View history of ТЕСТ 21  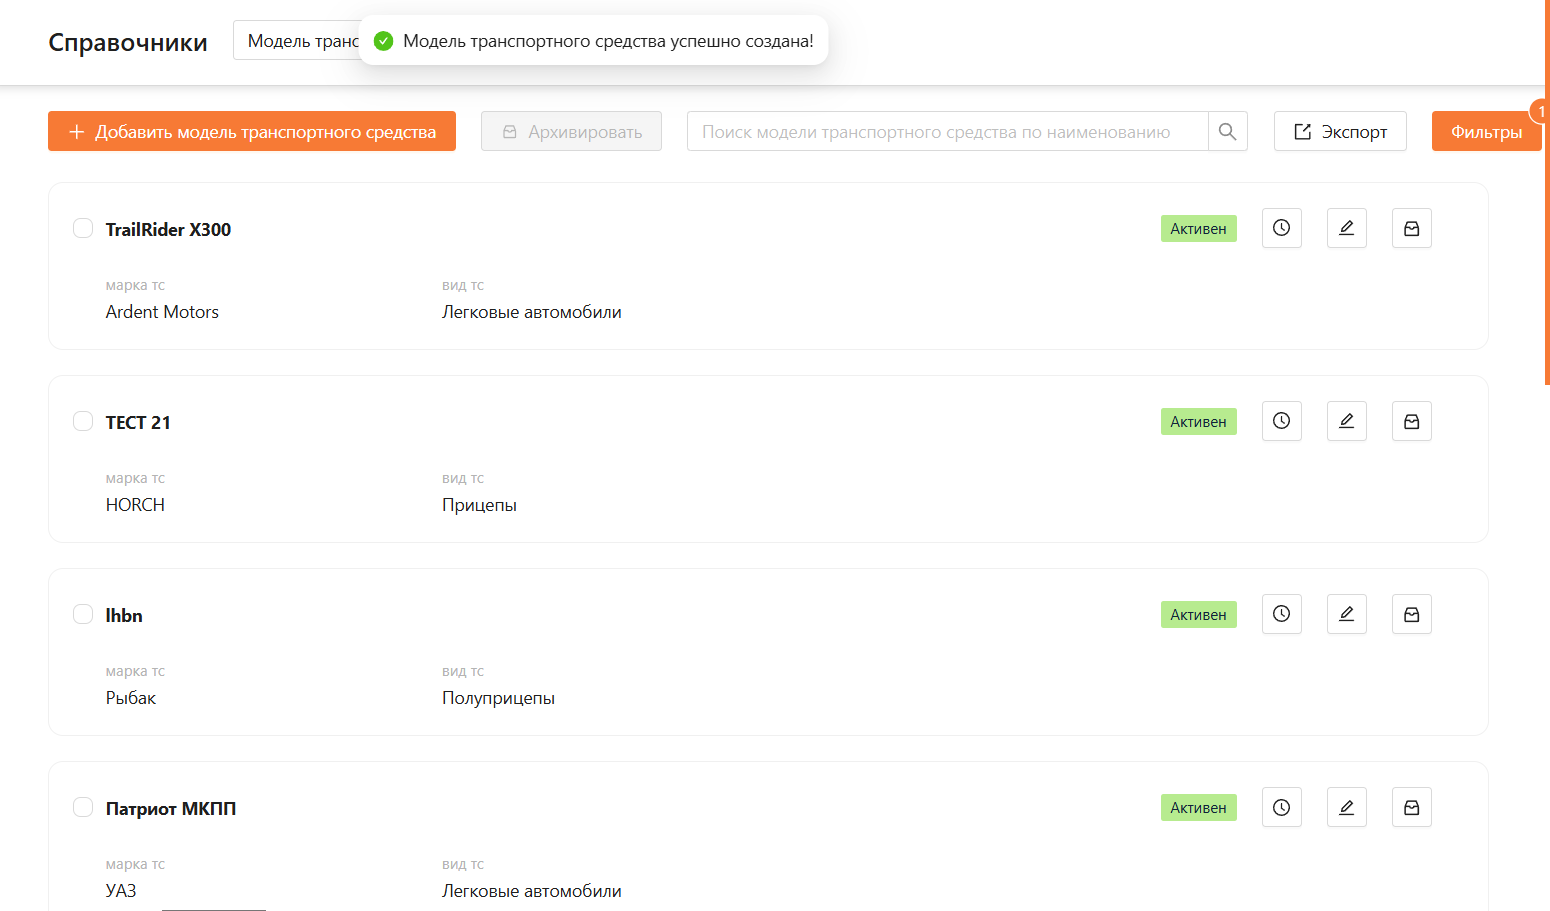(1281, 421)
